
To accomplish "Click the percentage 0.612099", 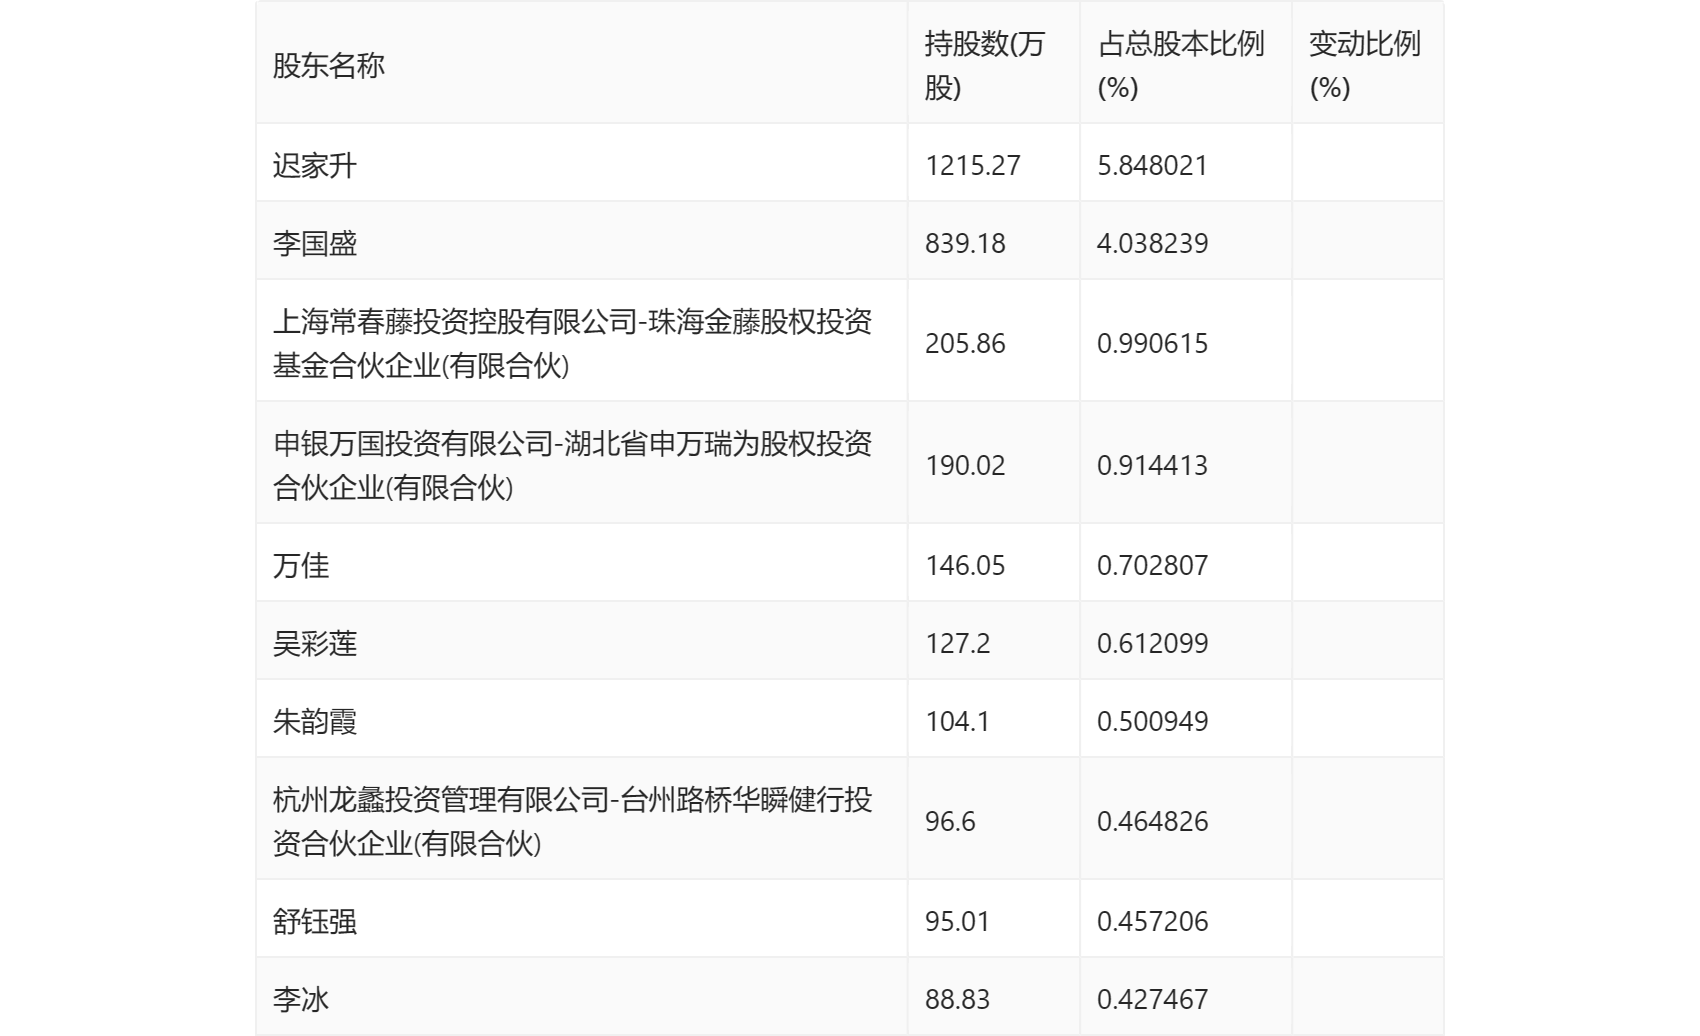I will [x=1153, y=643].
